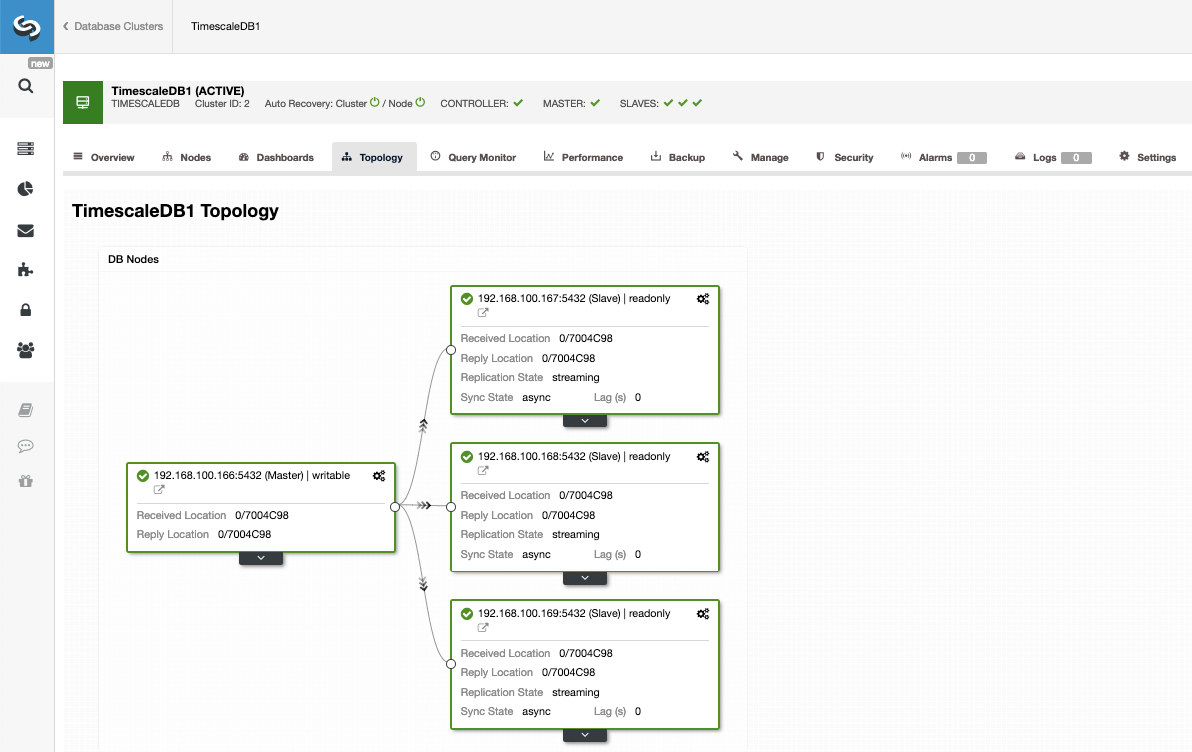Click the TimescaleDB1 (ACTIVE) cluster title
The height and width of the screenshot is (752, 1192).
coord(178,90)
